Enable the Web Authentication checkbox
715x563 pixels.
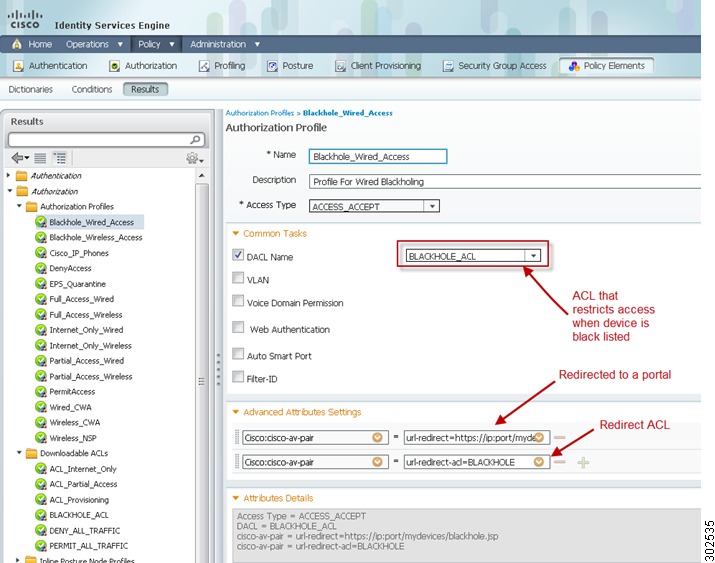click(x=238, y=327)
